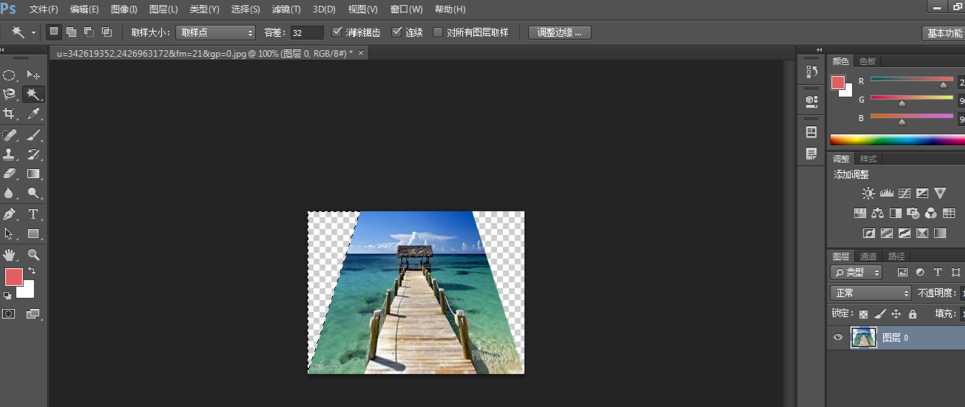Select the Magic Wand tool
Viewport: 965px width, 407px height.
point(33,95)
